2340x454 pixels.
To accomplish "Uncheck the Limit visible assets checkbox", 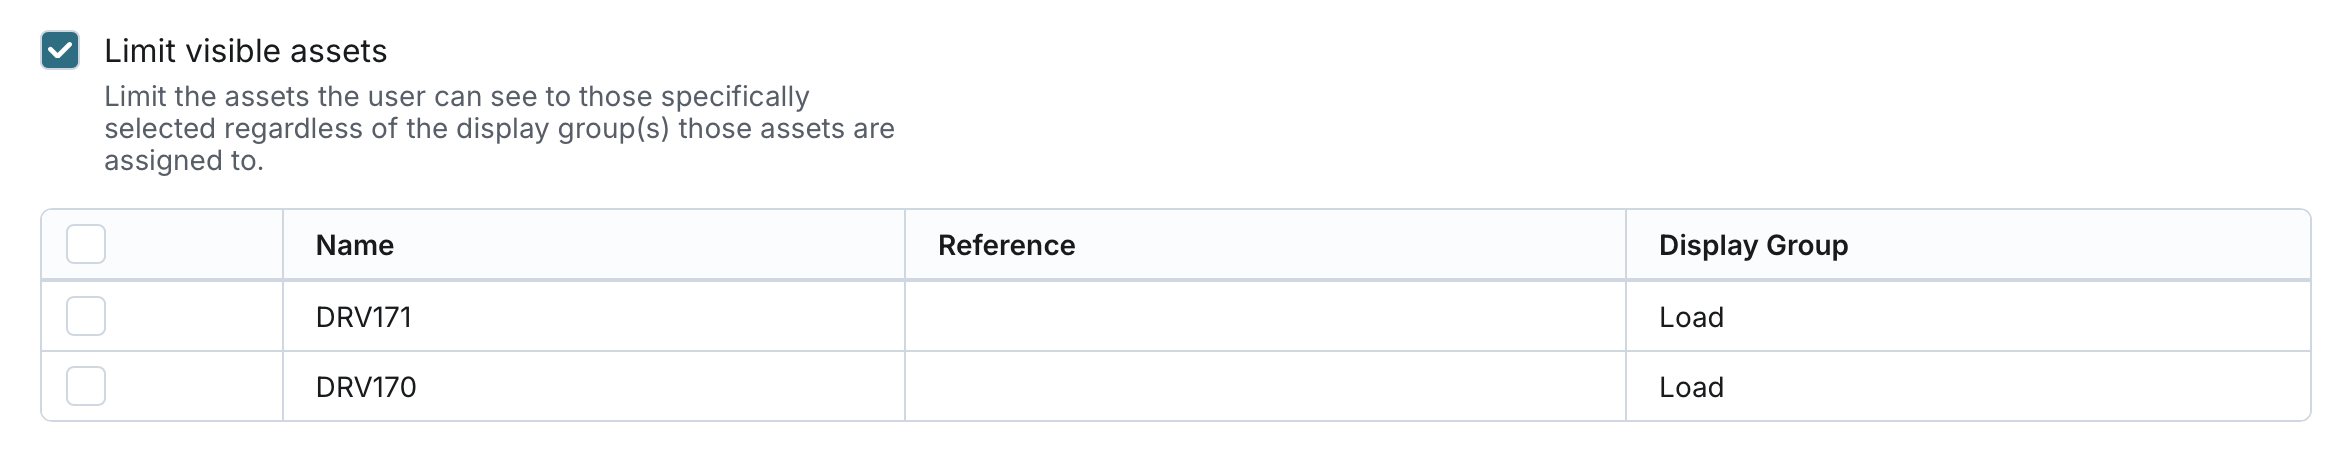I will click(60, 50).
